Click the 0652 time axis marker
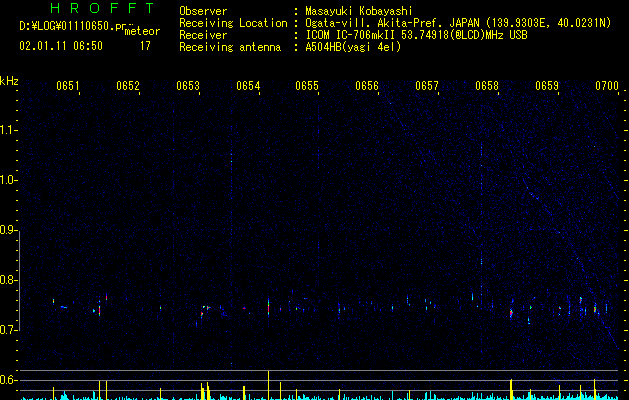Screen dimensions: 629x400 [x=128, y=85]
